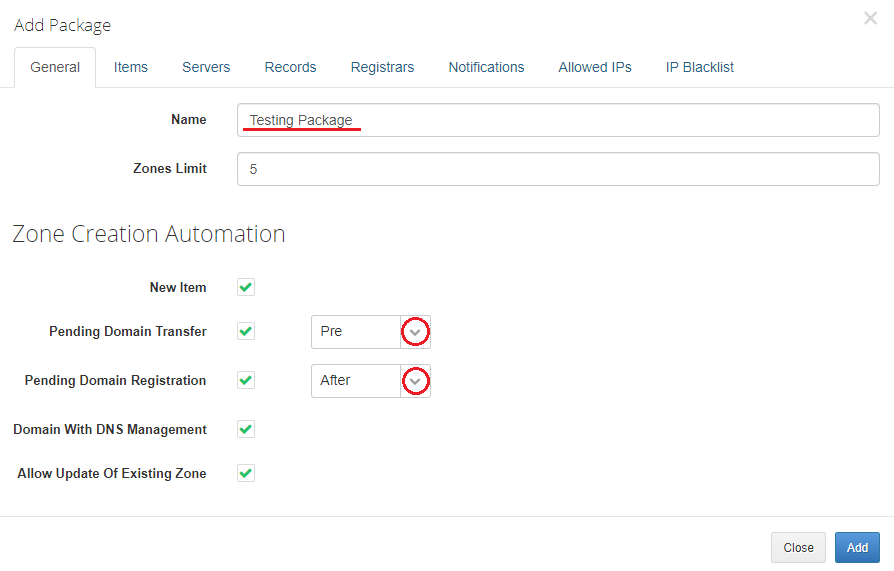Screen dimensions: 894x571
Task: Click the Add button
Action: coord(857,548)
